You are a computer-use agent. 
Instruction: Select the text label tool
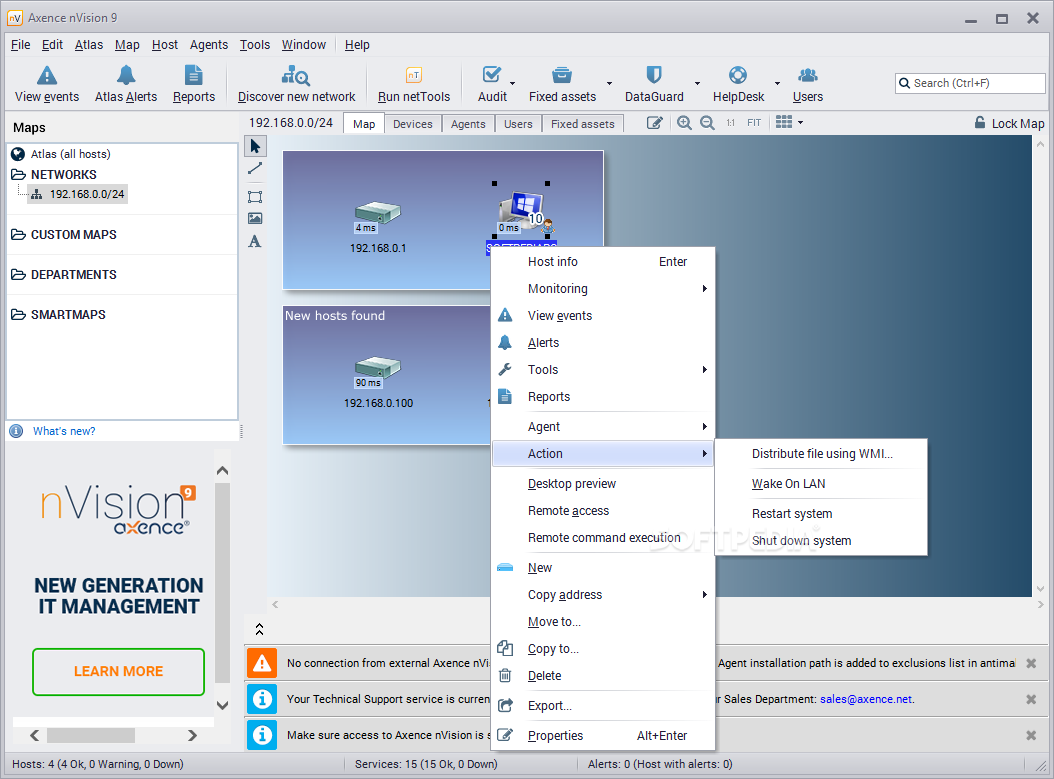click(x=255, y=241)
